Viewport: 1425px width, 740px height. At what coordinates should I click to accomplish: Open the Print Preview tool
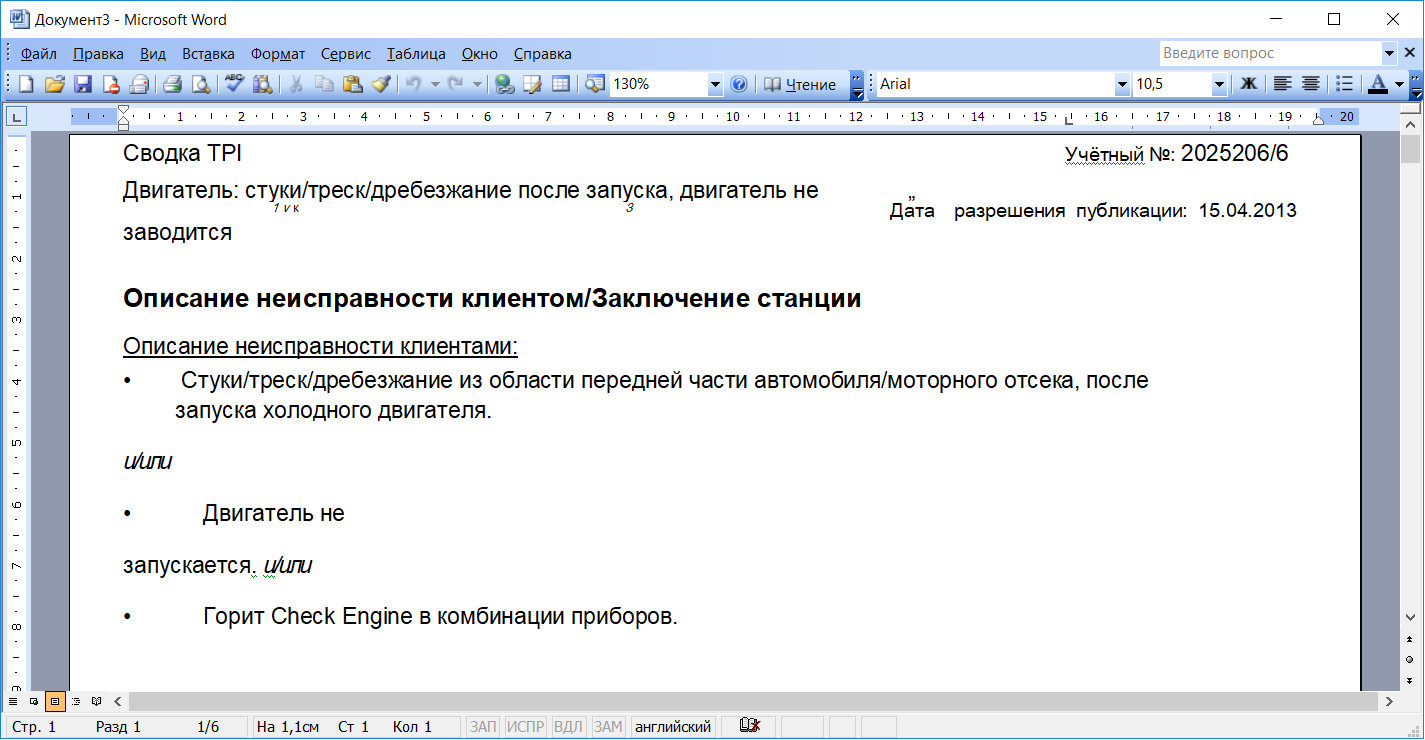(201, 85)
